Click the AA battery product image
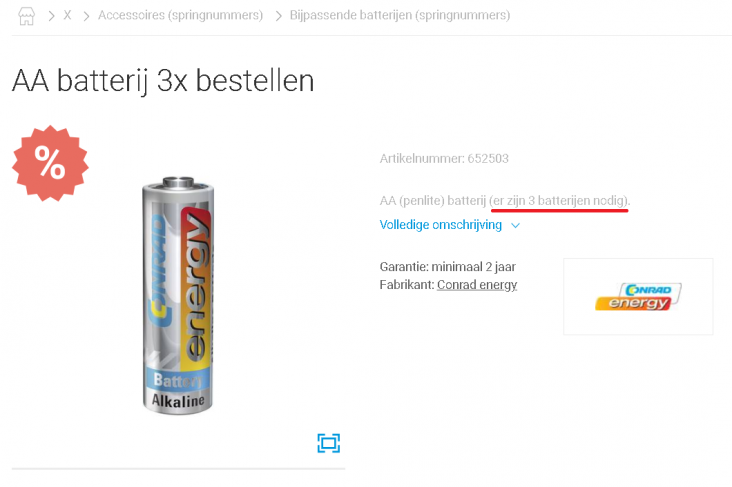Screen dimensions: 732x487 tap(178, 295)
